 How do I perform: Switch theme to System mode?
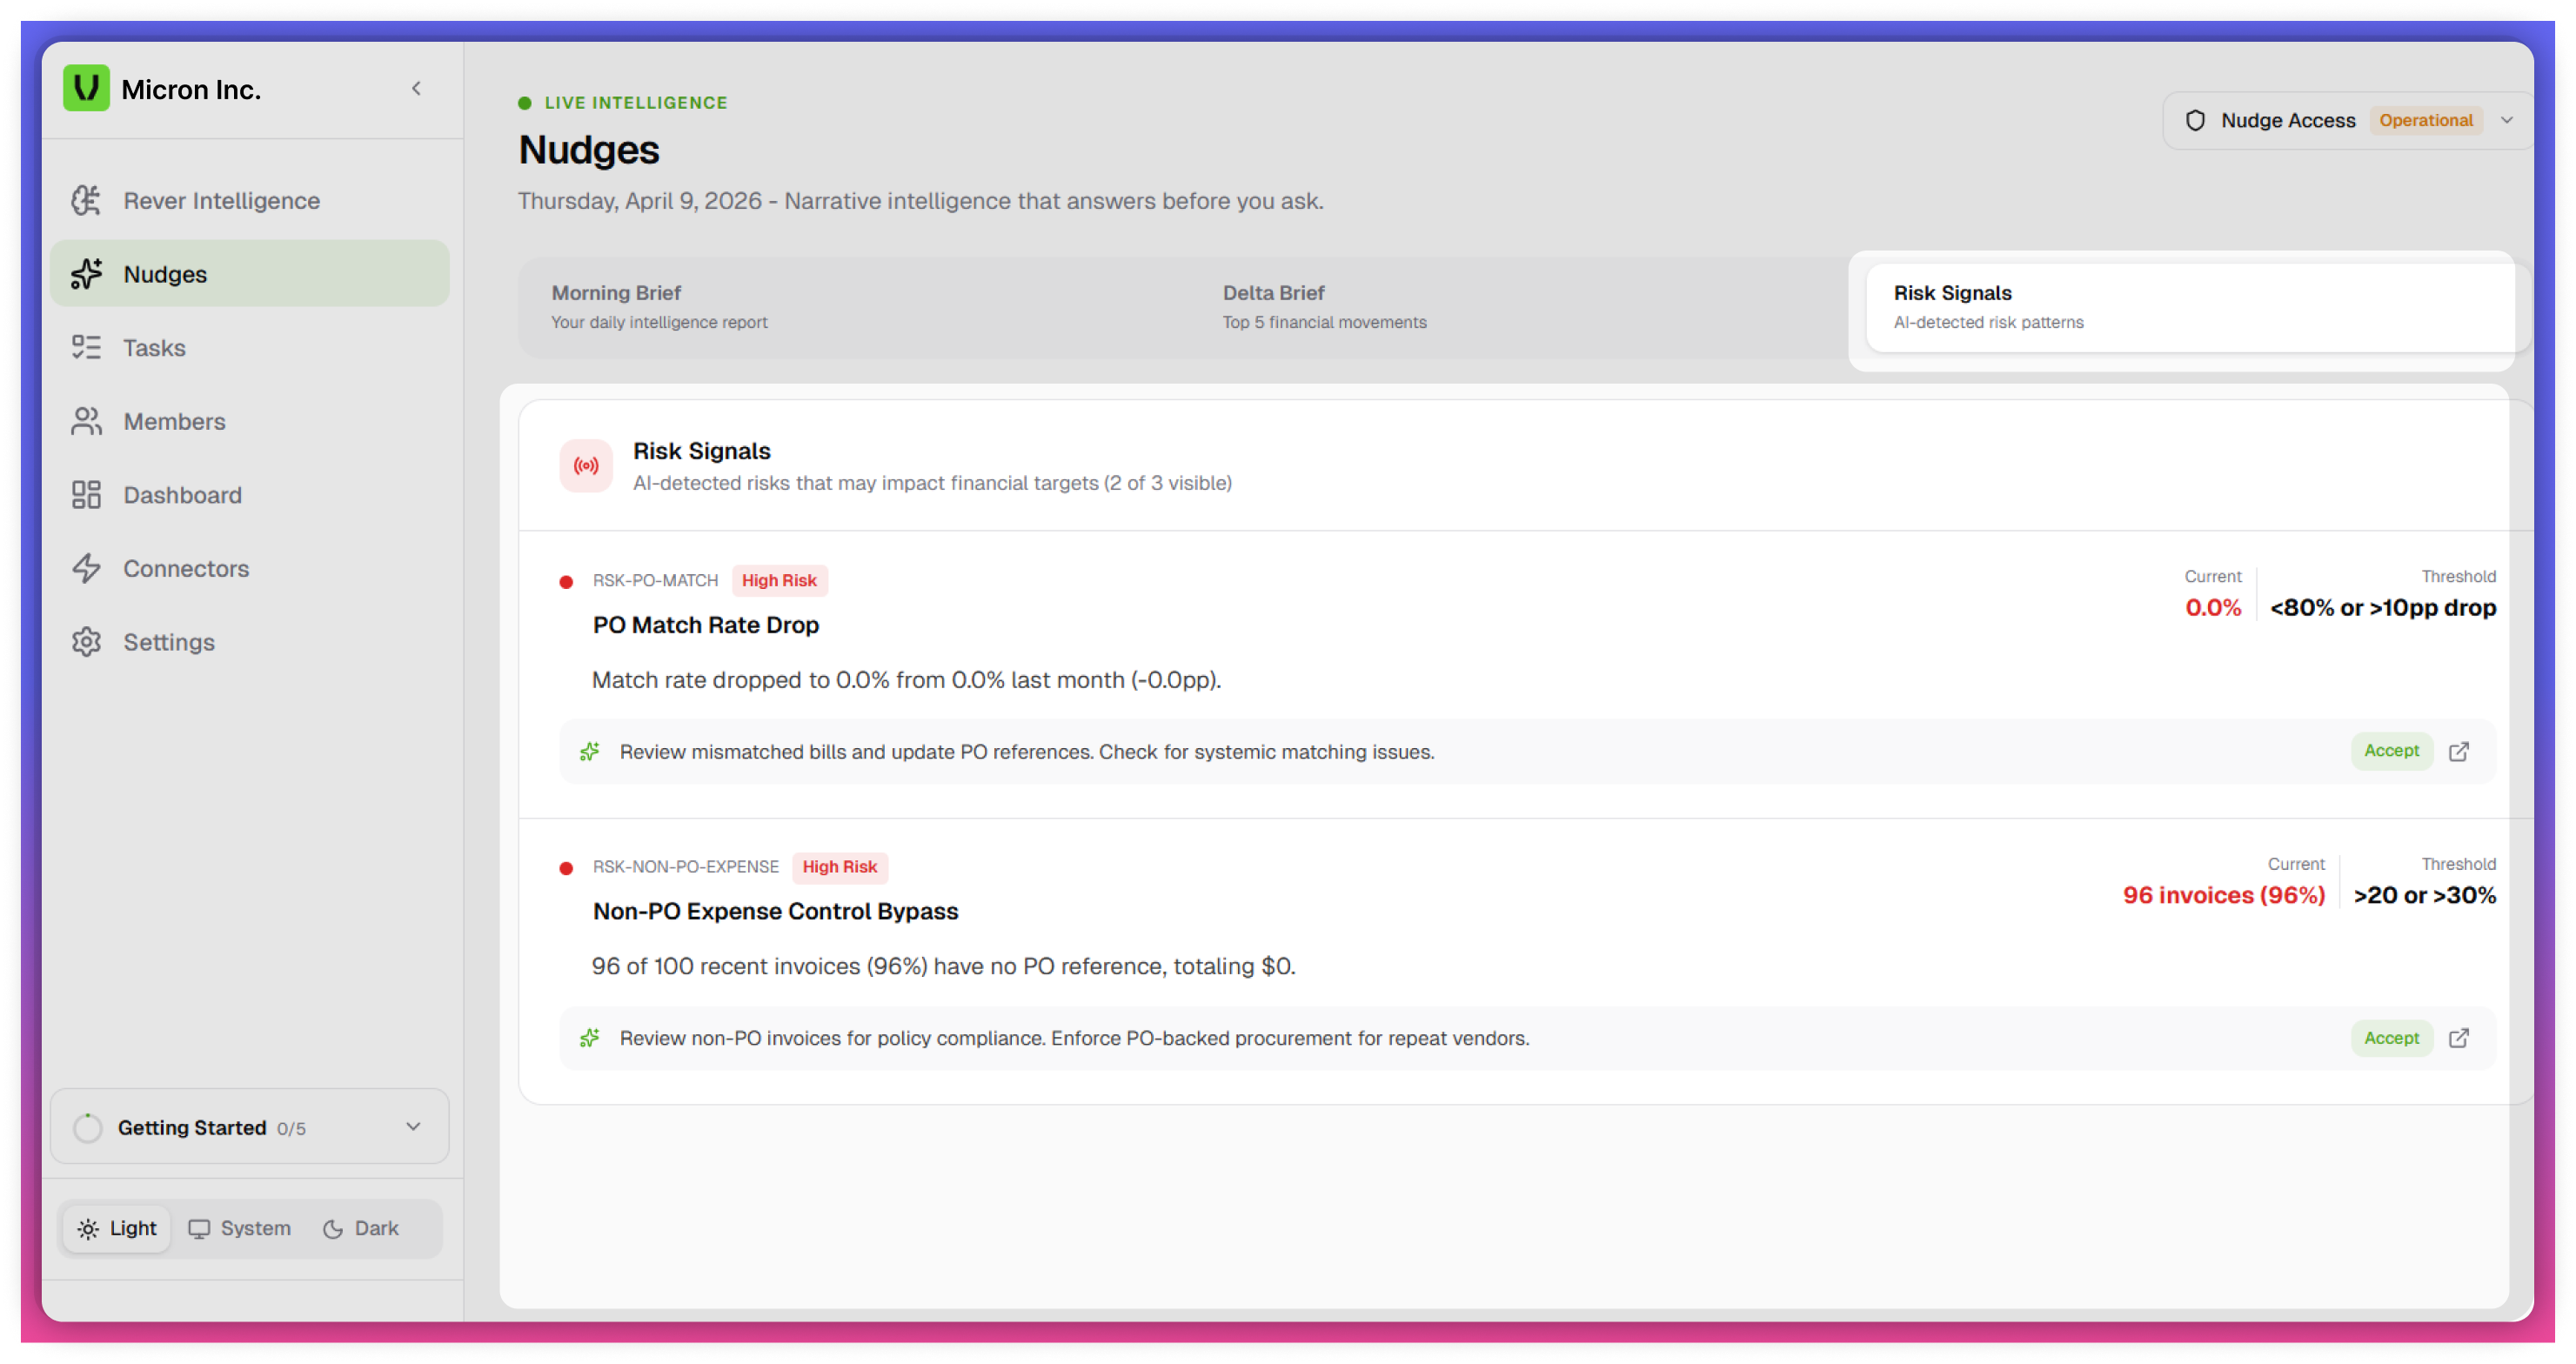click(240, 1228)
